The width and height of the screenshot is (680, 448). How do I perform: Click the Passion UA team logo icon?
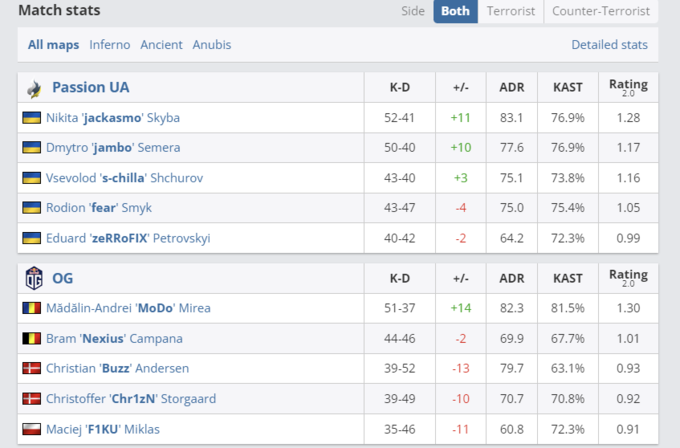tap(34, 88)
